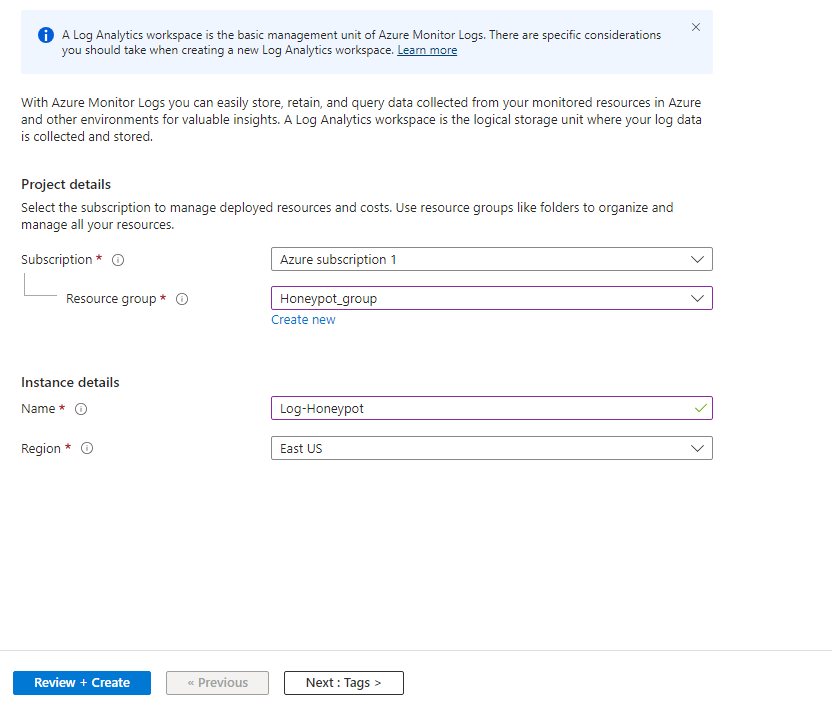The height and width of the screenshot is (707, 832).
Task: Click the Project details heading
Action: pyautogui.click(x=66, y=185)
